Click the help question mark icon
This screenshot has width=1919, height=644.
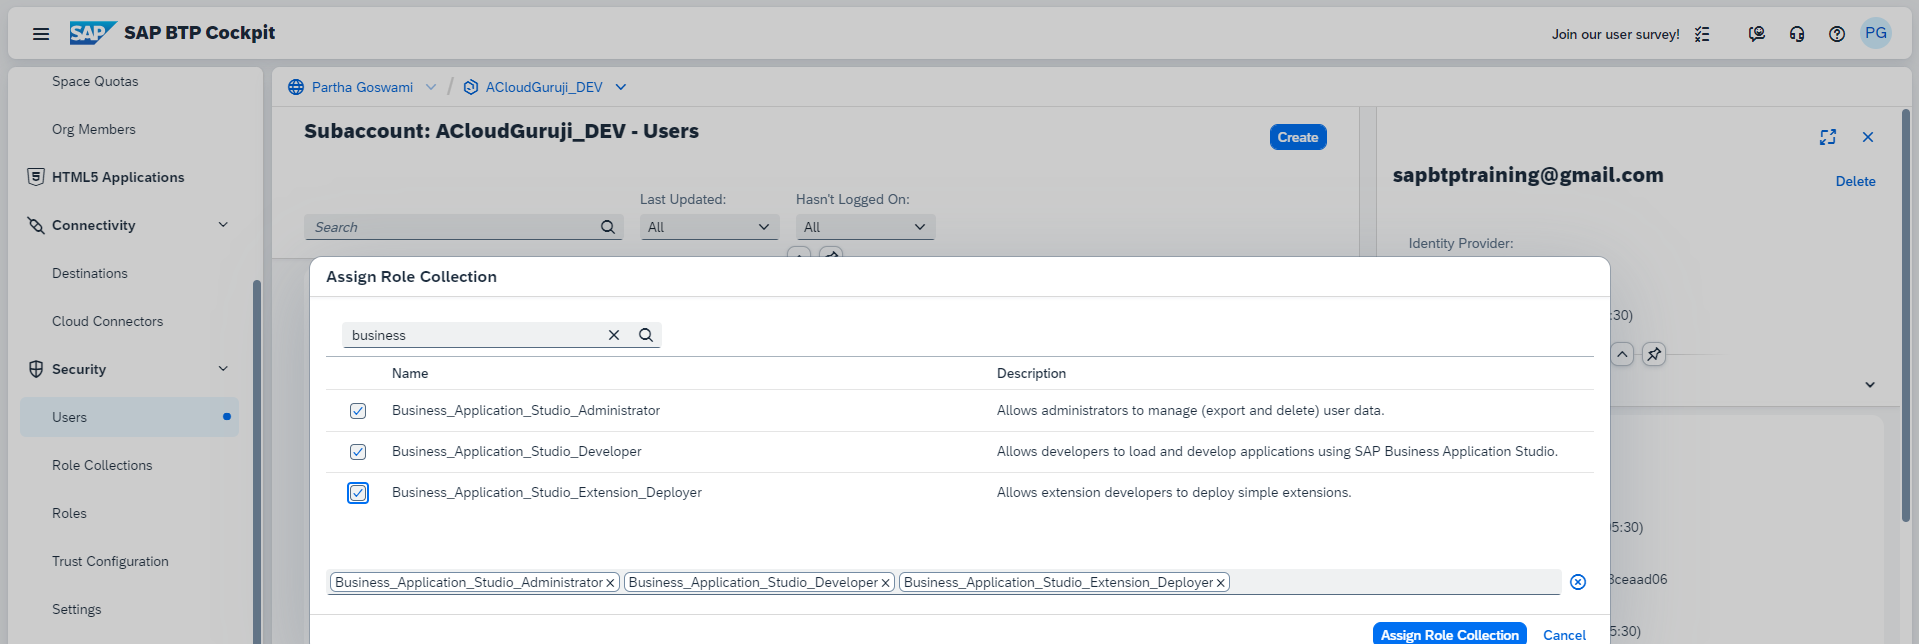(1837, 34)
